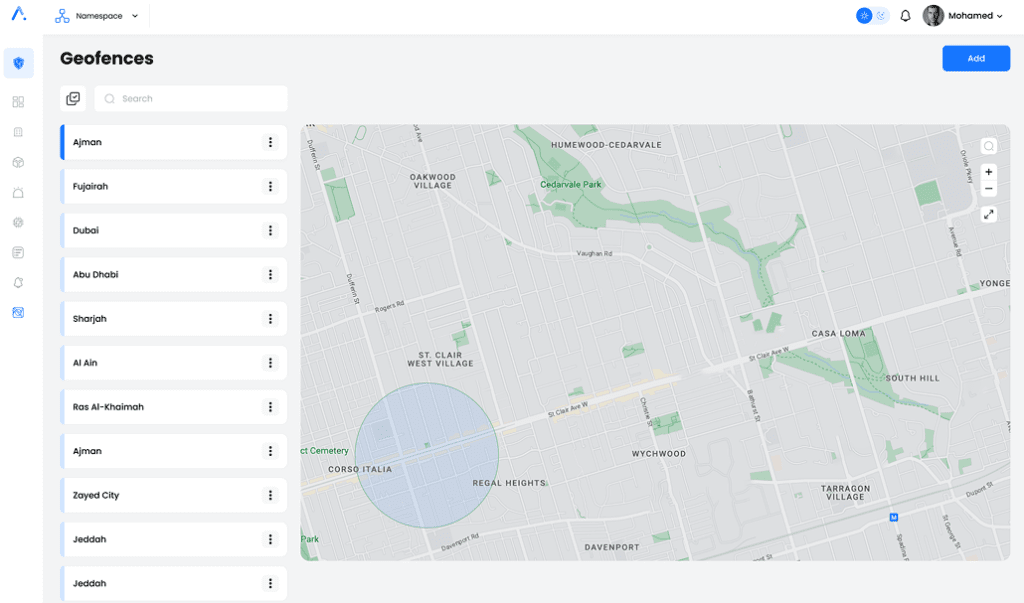Screen dimensions: 1024x603
Task: Click the Add button
Action: click(975, 58)
